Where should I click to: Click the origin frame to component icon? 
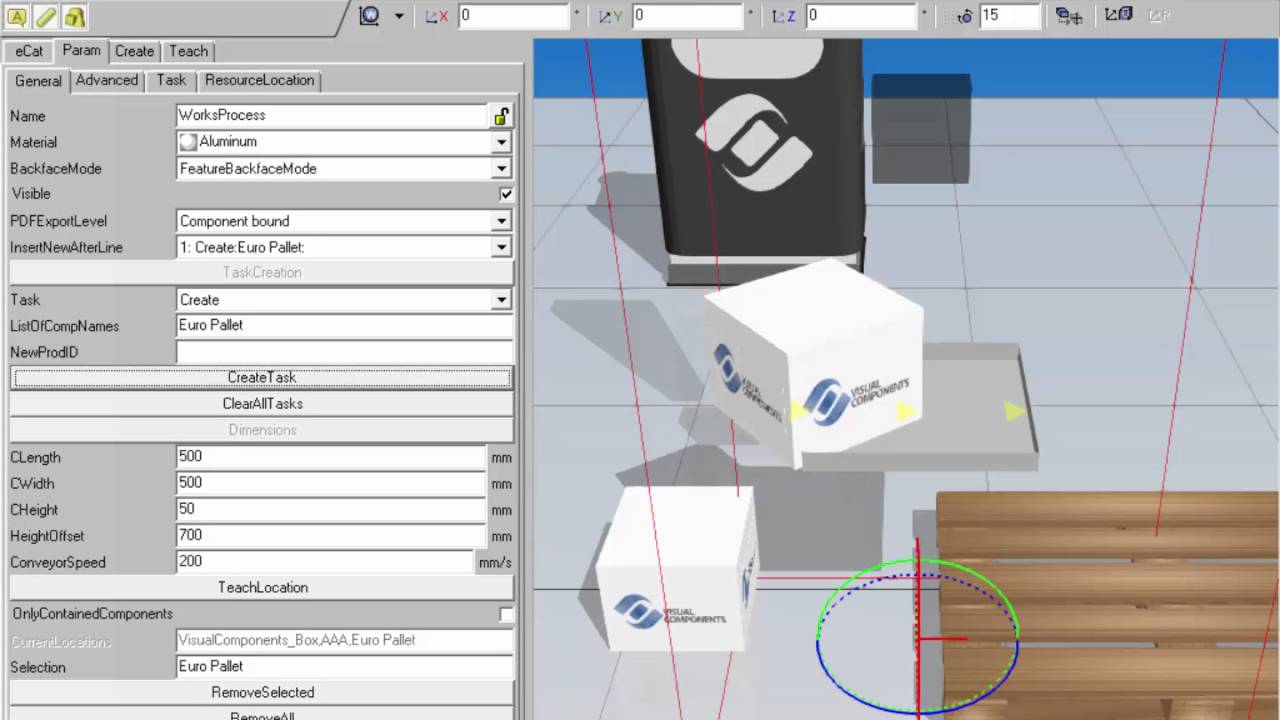(1118, 15)
